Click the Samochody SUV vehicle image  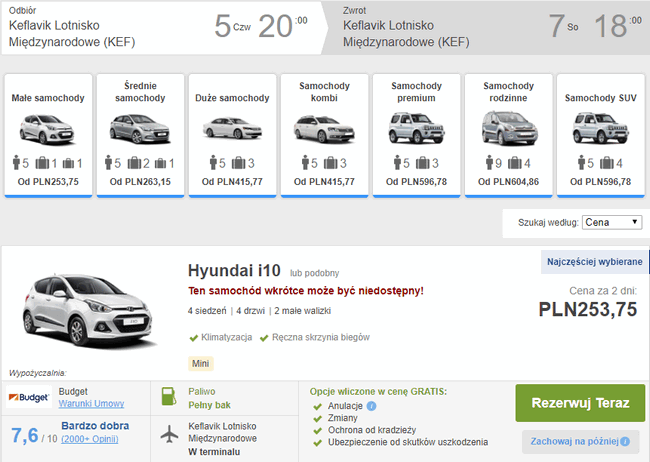(x=601, y=128)
